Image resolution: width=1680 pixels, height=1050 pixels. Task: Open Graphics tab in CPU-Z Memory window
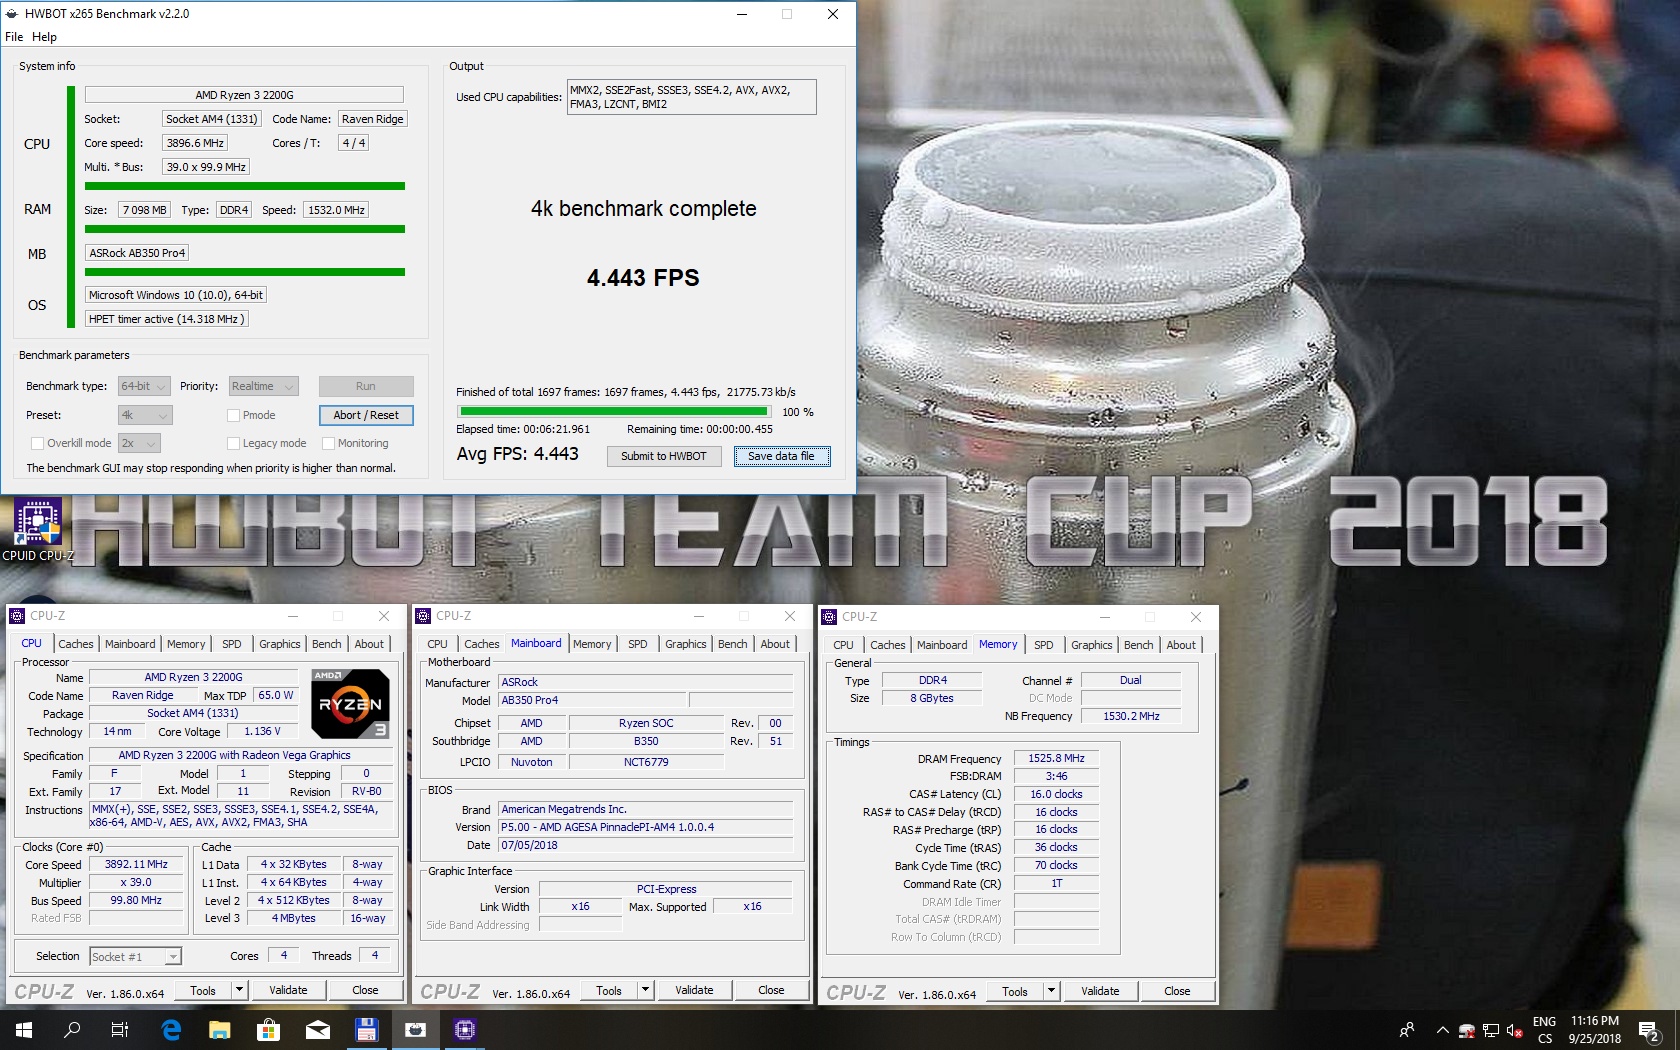point(1091,645)
